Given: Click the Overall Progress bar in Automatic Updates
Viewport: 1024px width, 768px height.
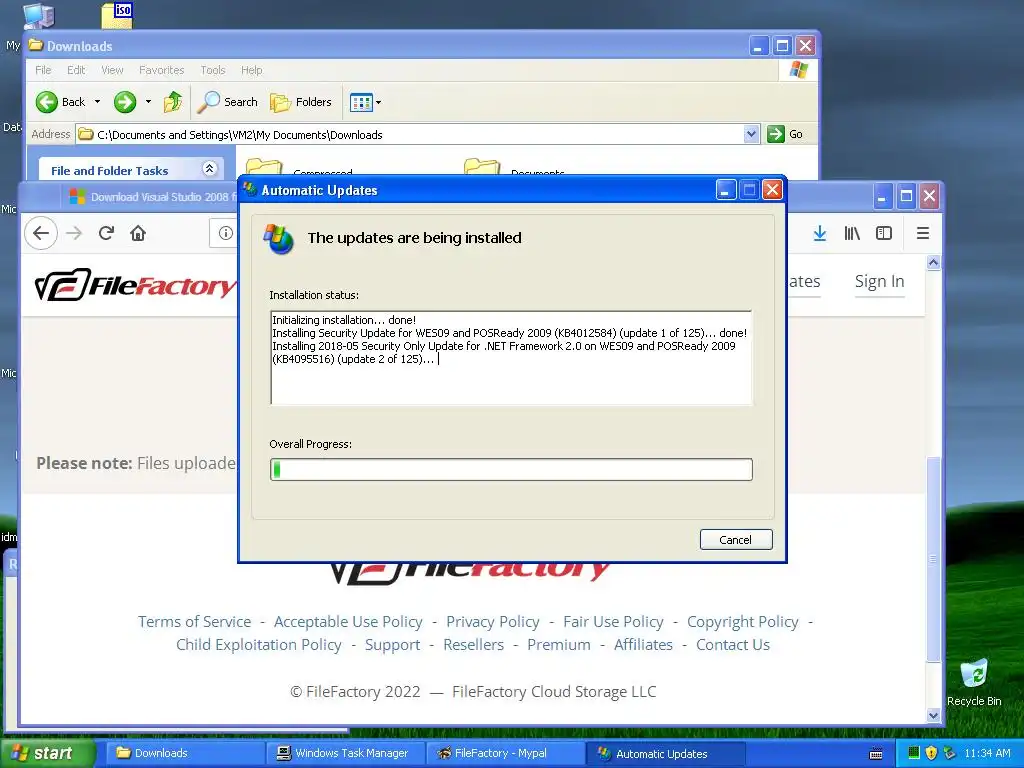Looking at the screenshot, I should click(511, 470).
